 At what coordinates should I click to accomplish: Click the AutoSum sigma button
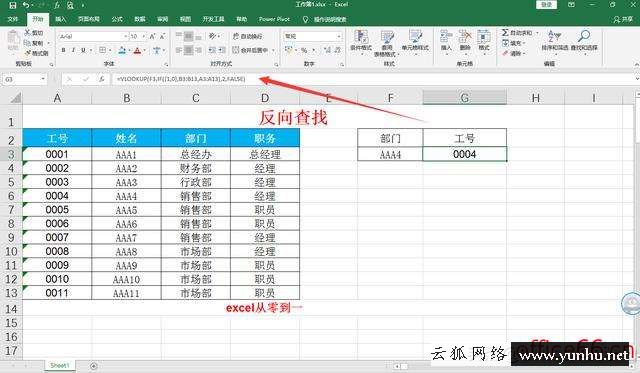(x=517, y=33)
